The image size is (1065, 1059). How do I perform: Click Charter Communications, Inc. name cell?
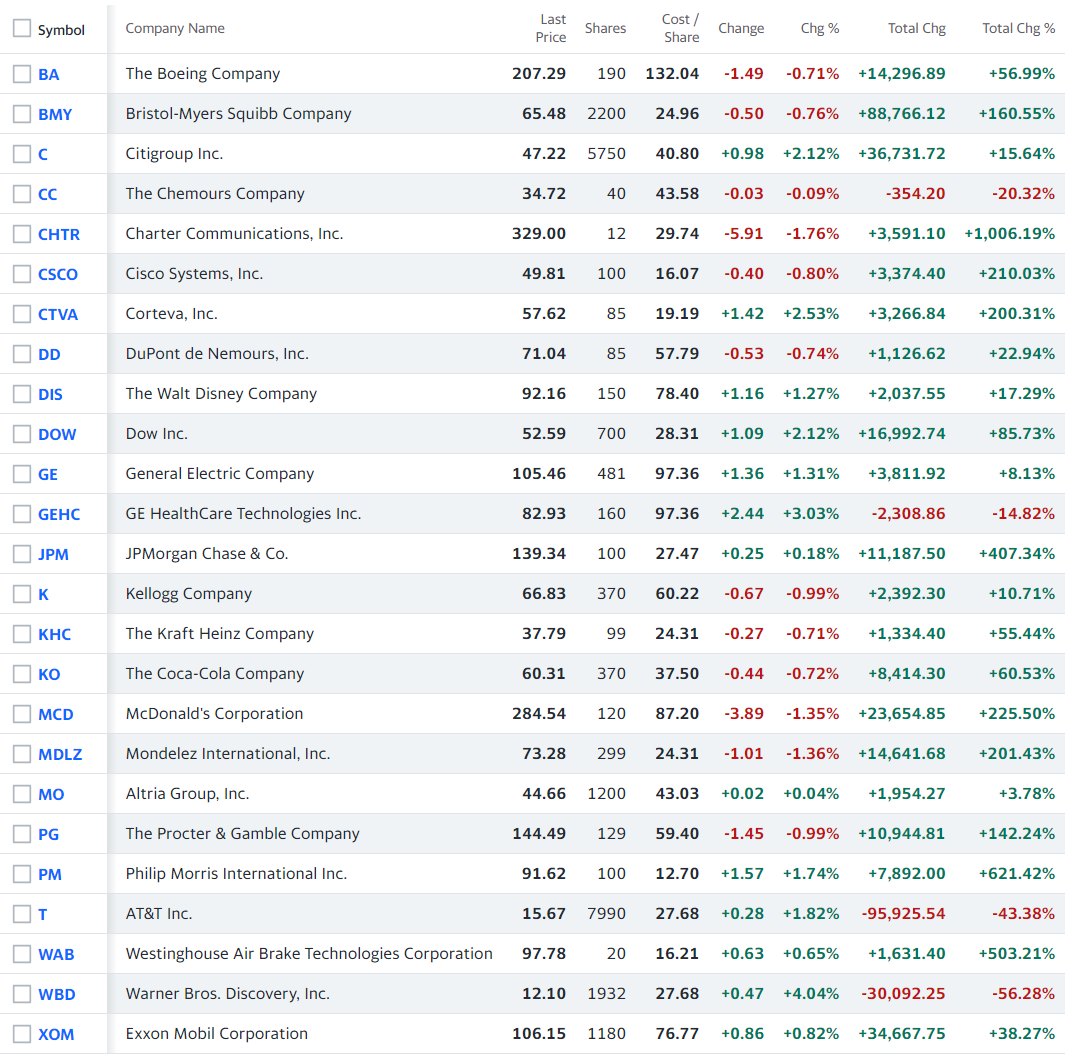coord(234,234)
